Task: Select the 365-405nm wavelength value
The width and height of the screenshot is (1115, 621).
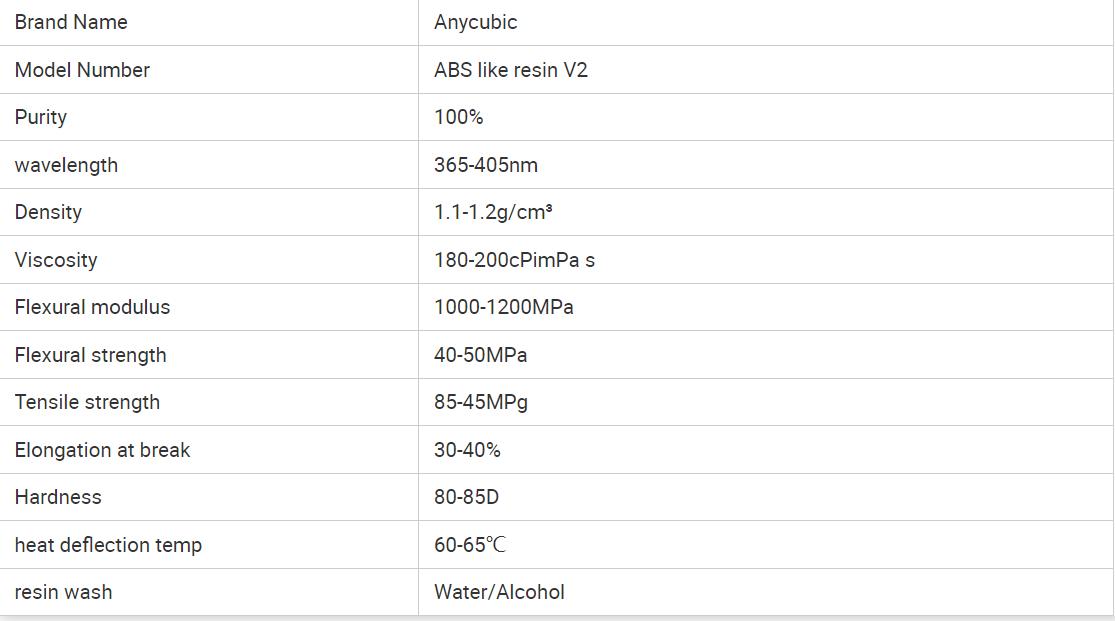Action: point(485,165)
